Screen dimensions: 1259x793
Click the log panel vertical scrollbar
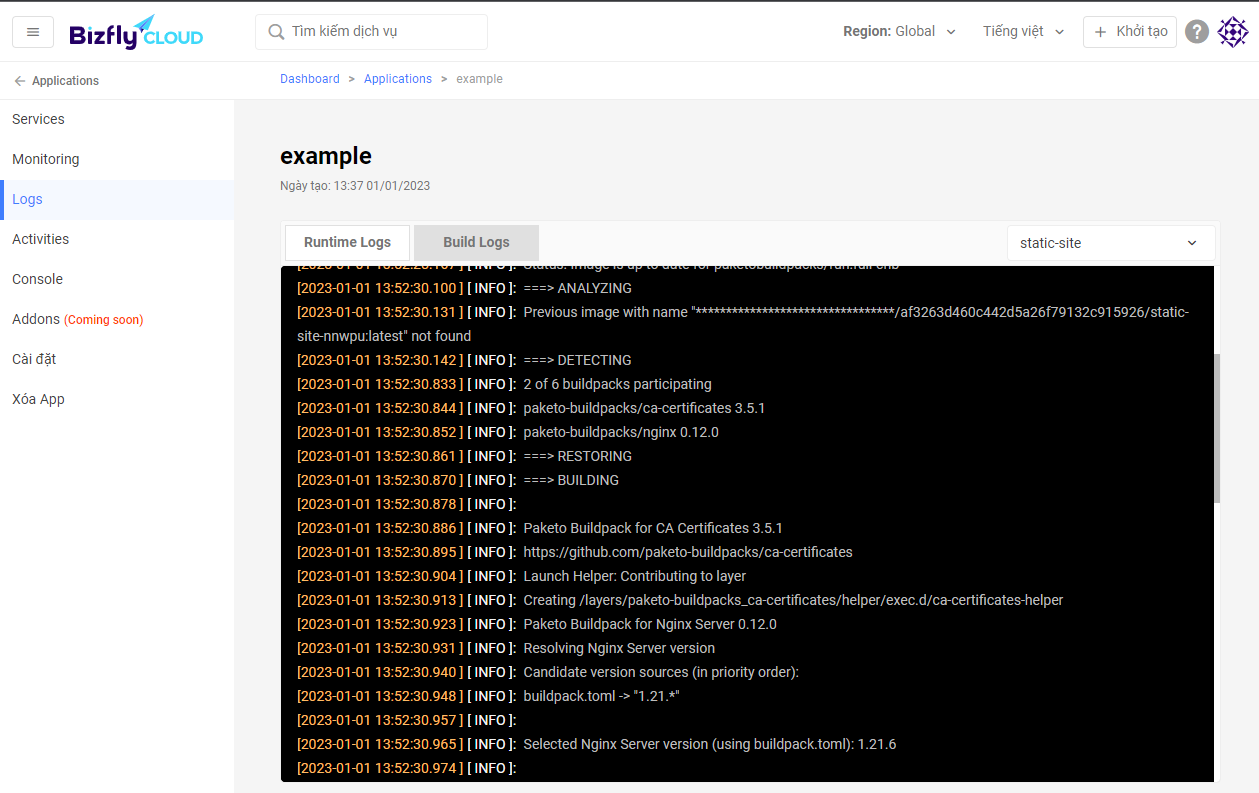click(1217, 428)
